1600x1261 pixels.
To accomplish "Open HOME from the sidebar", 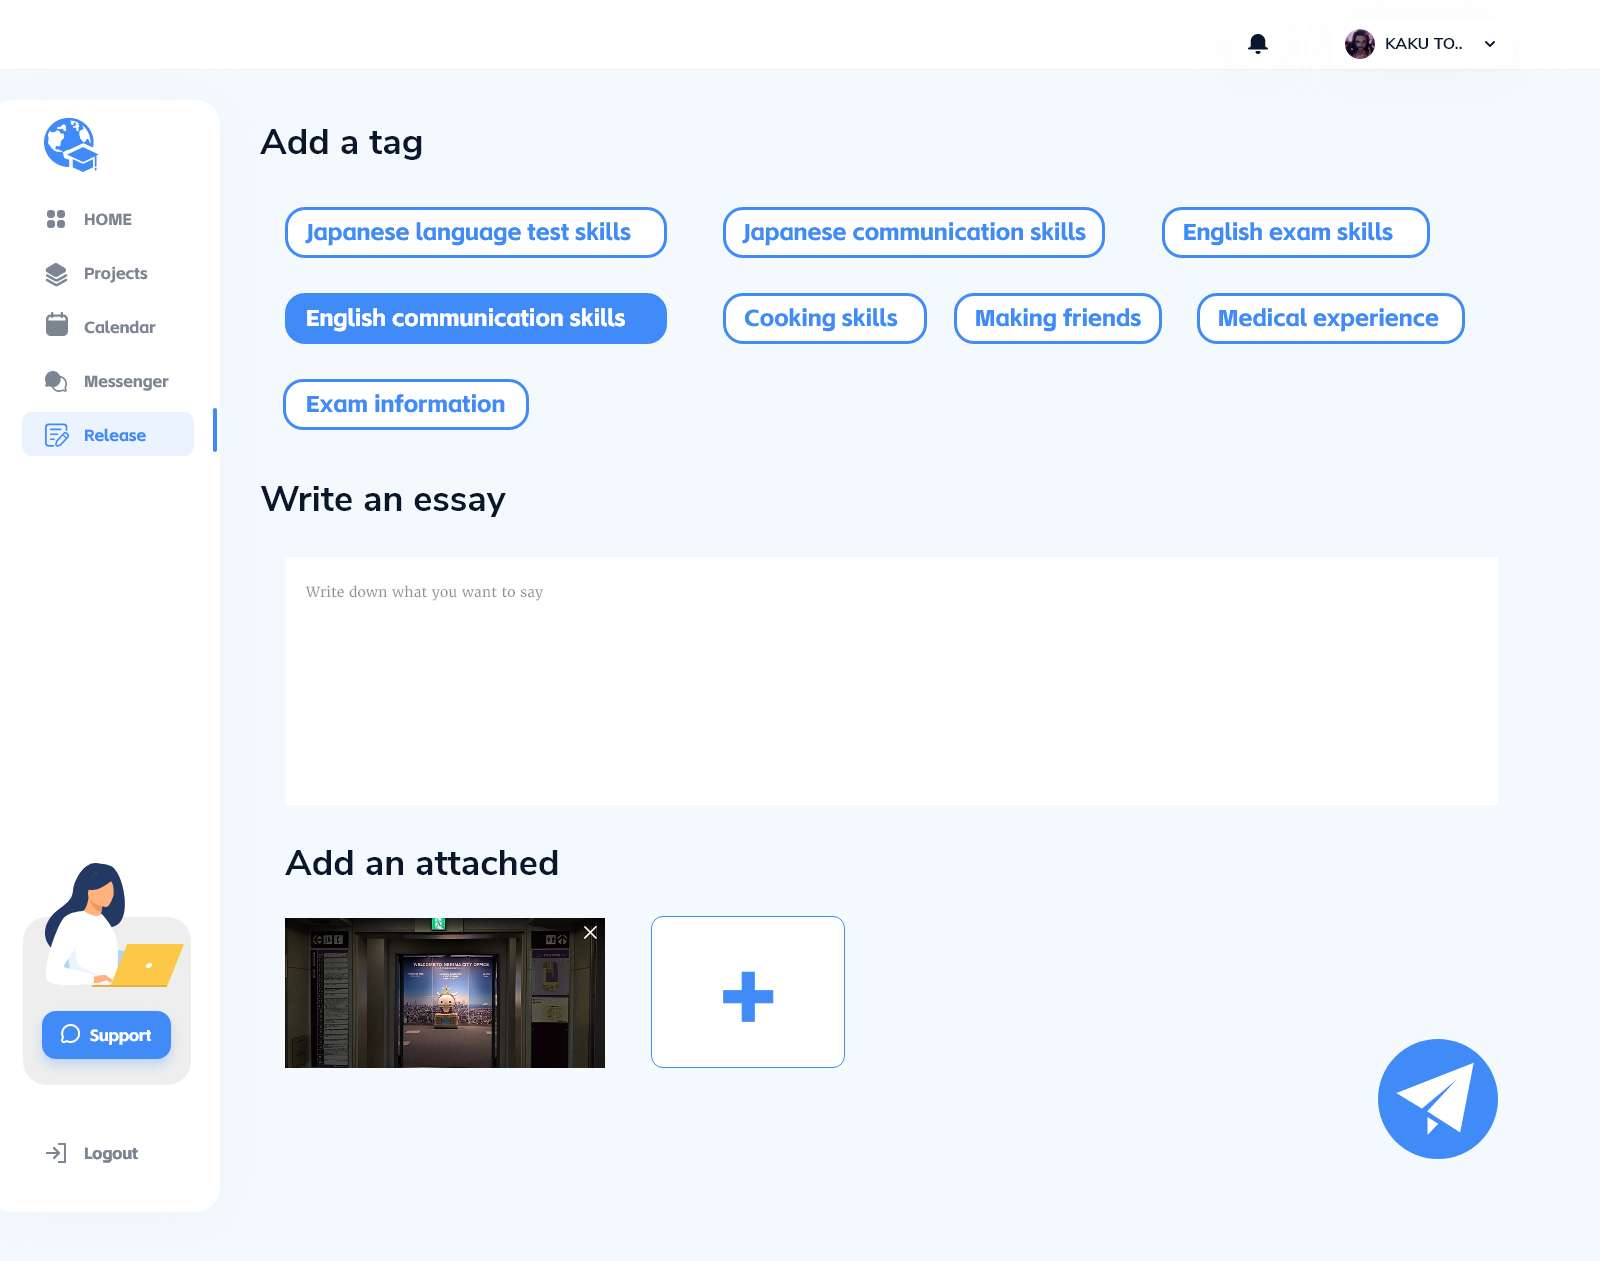I will (x=107, y=219).
